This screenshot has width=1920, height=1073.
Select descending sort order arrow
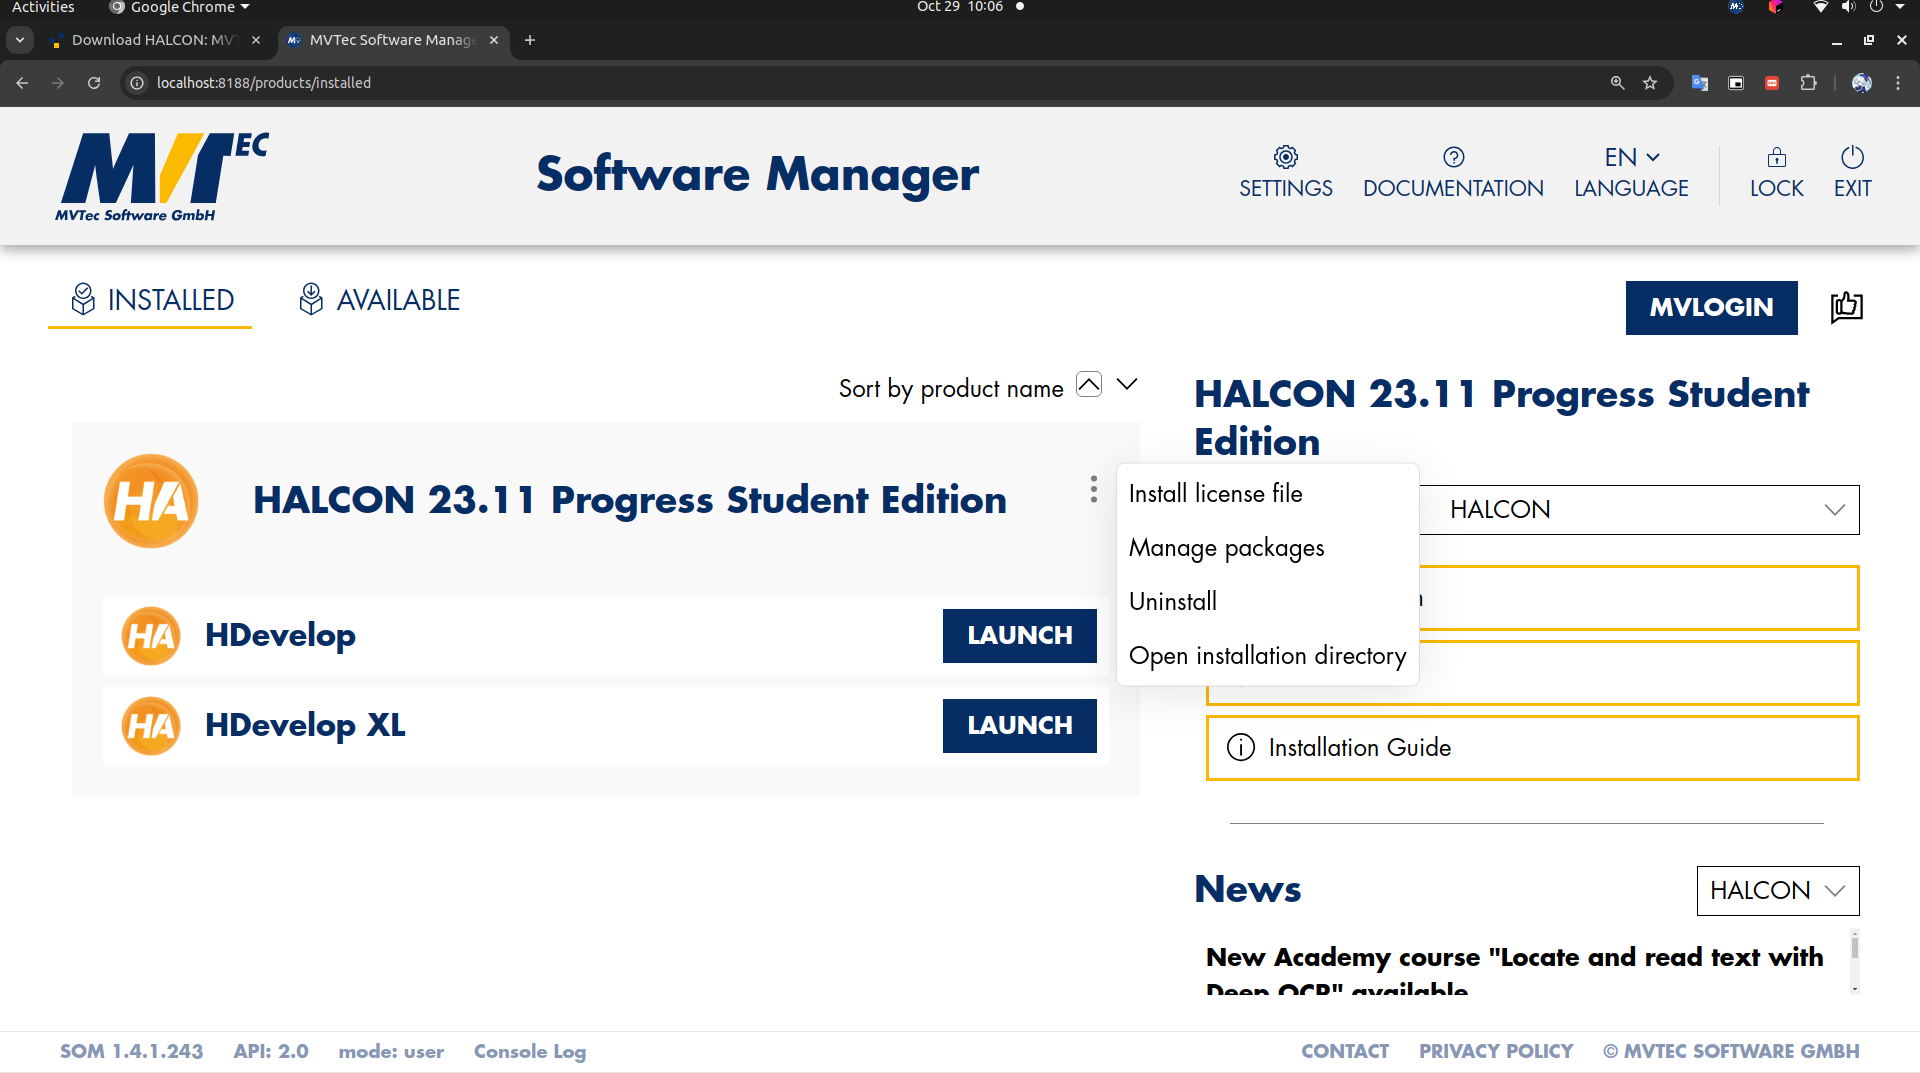pyautogui.click(x=1127, y=384)
